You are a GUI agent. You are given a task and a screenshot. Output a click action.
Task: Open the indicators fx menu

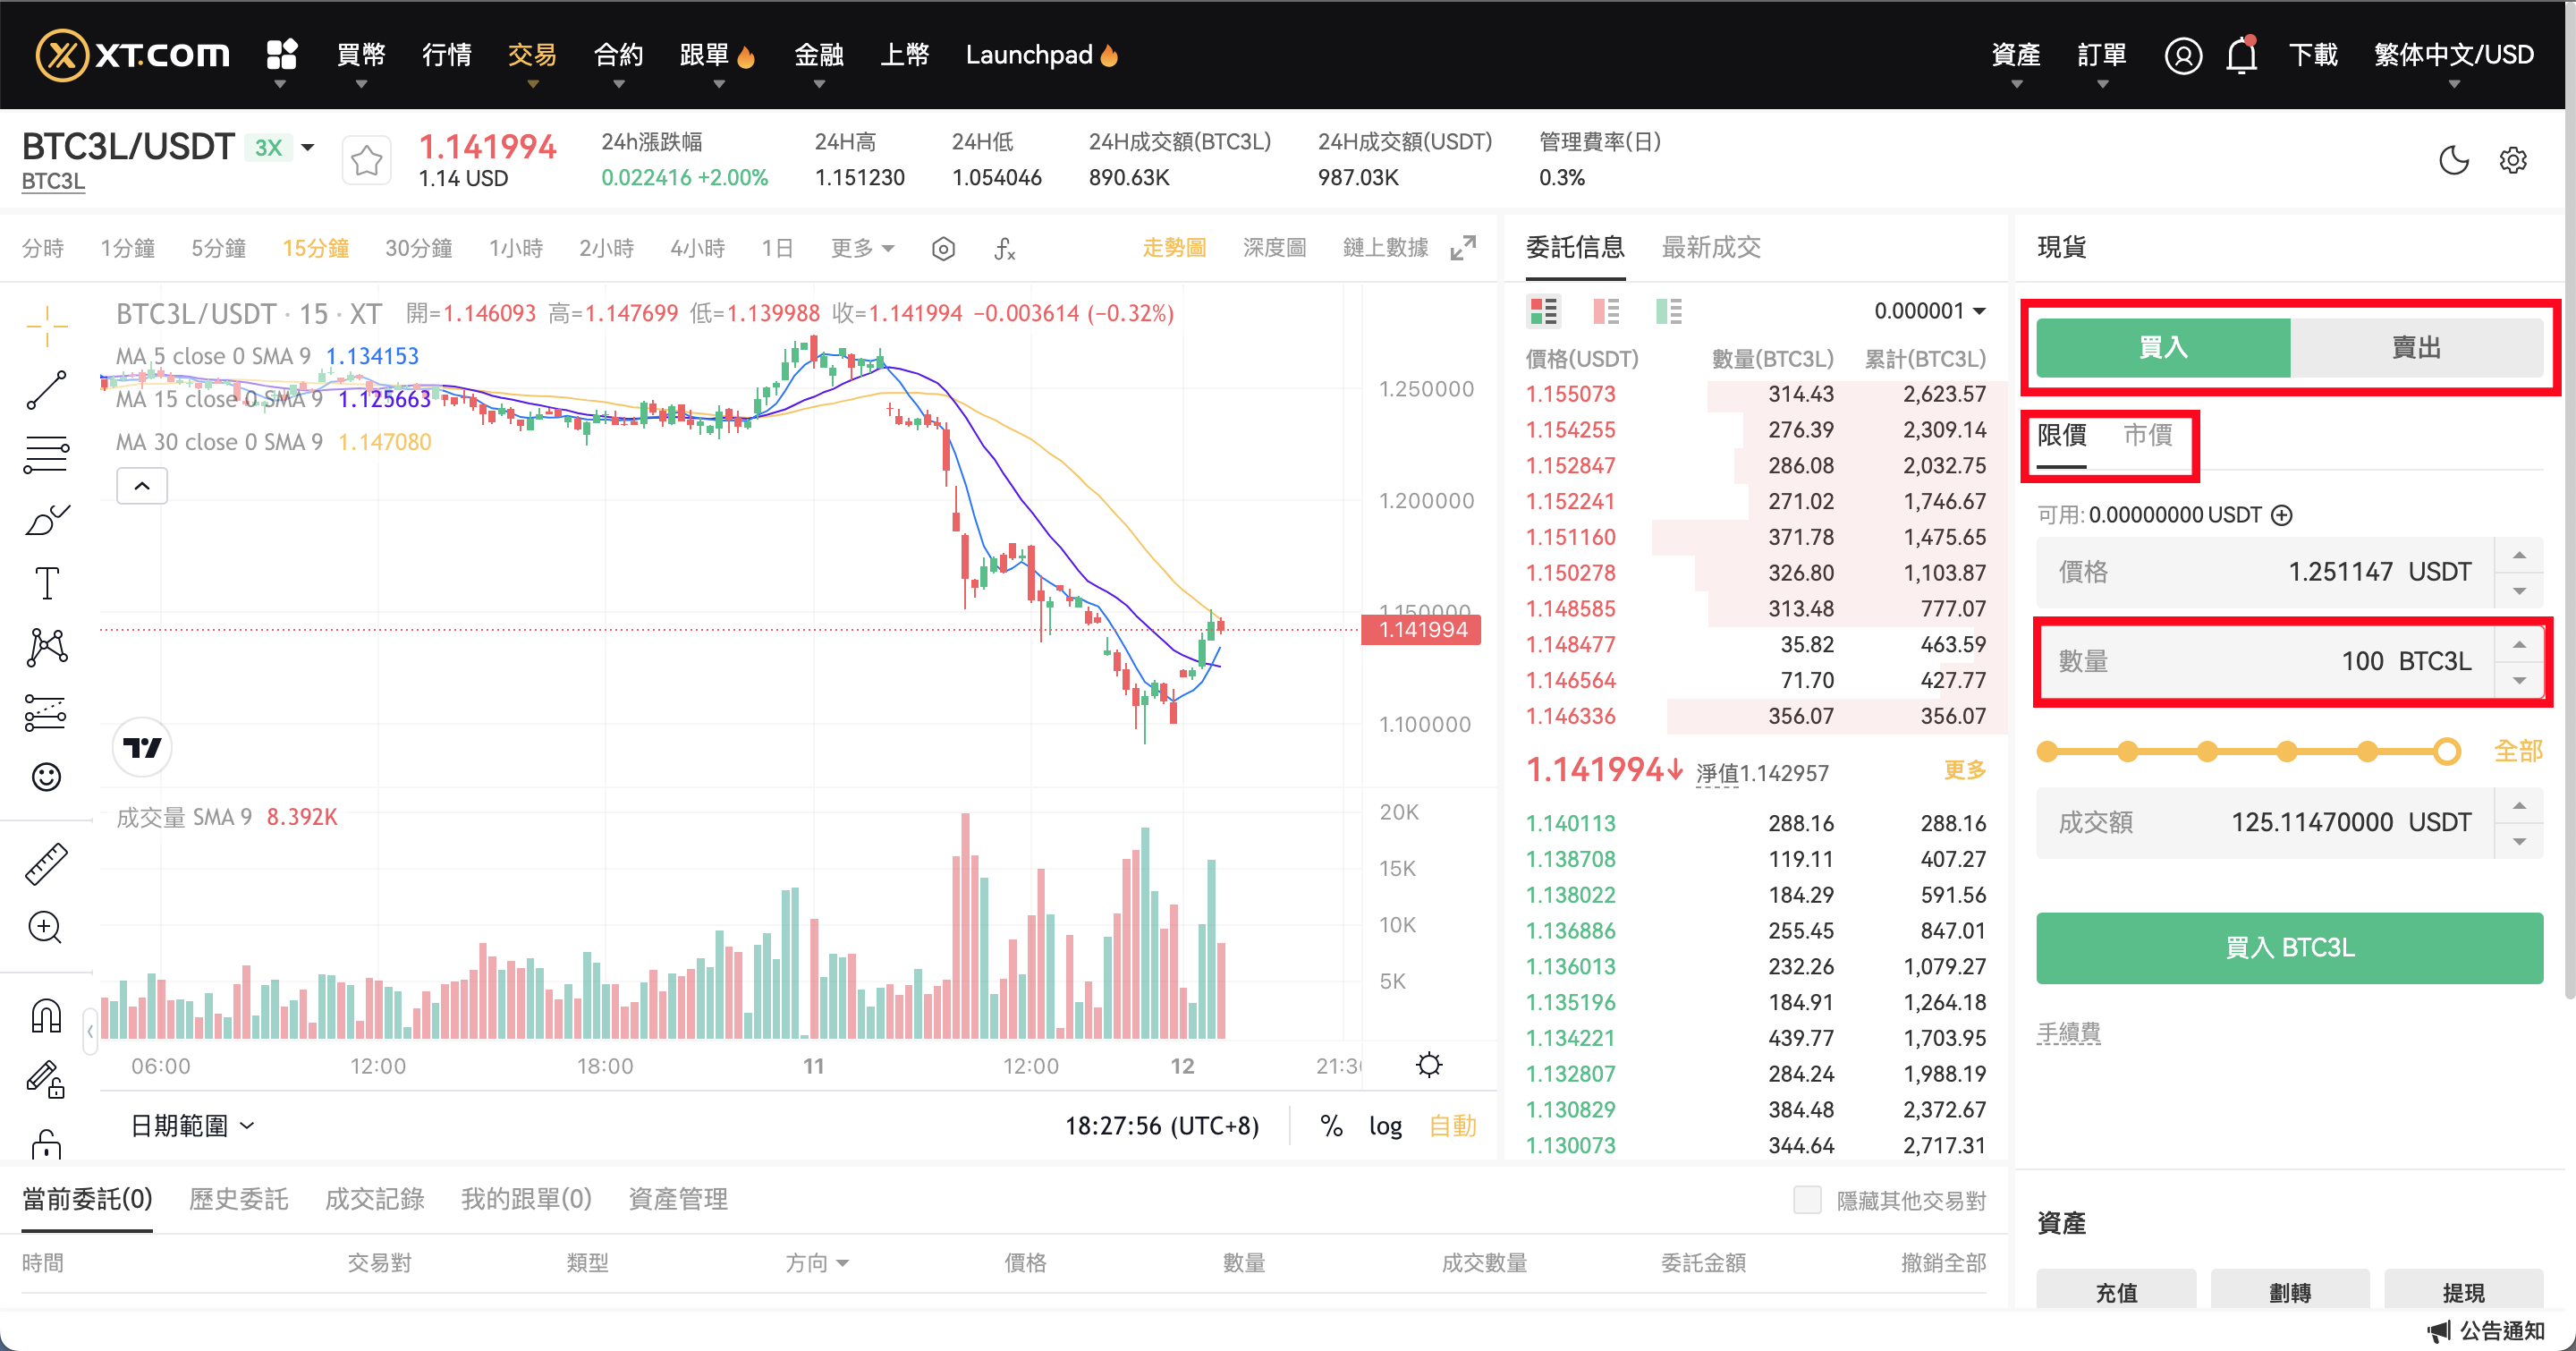pyautogui.click(x=1005, y=248)
